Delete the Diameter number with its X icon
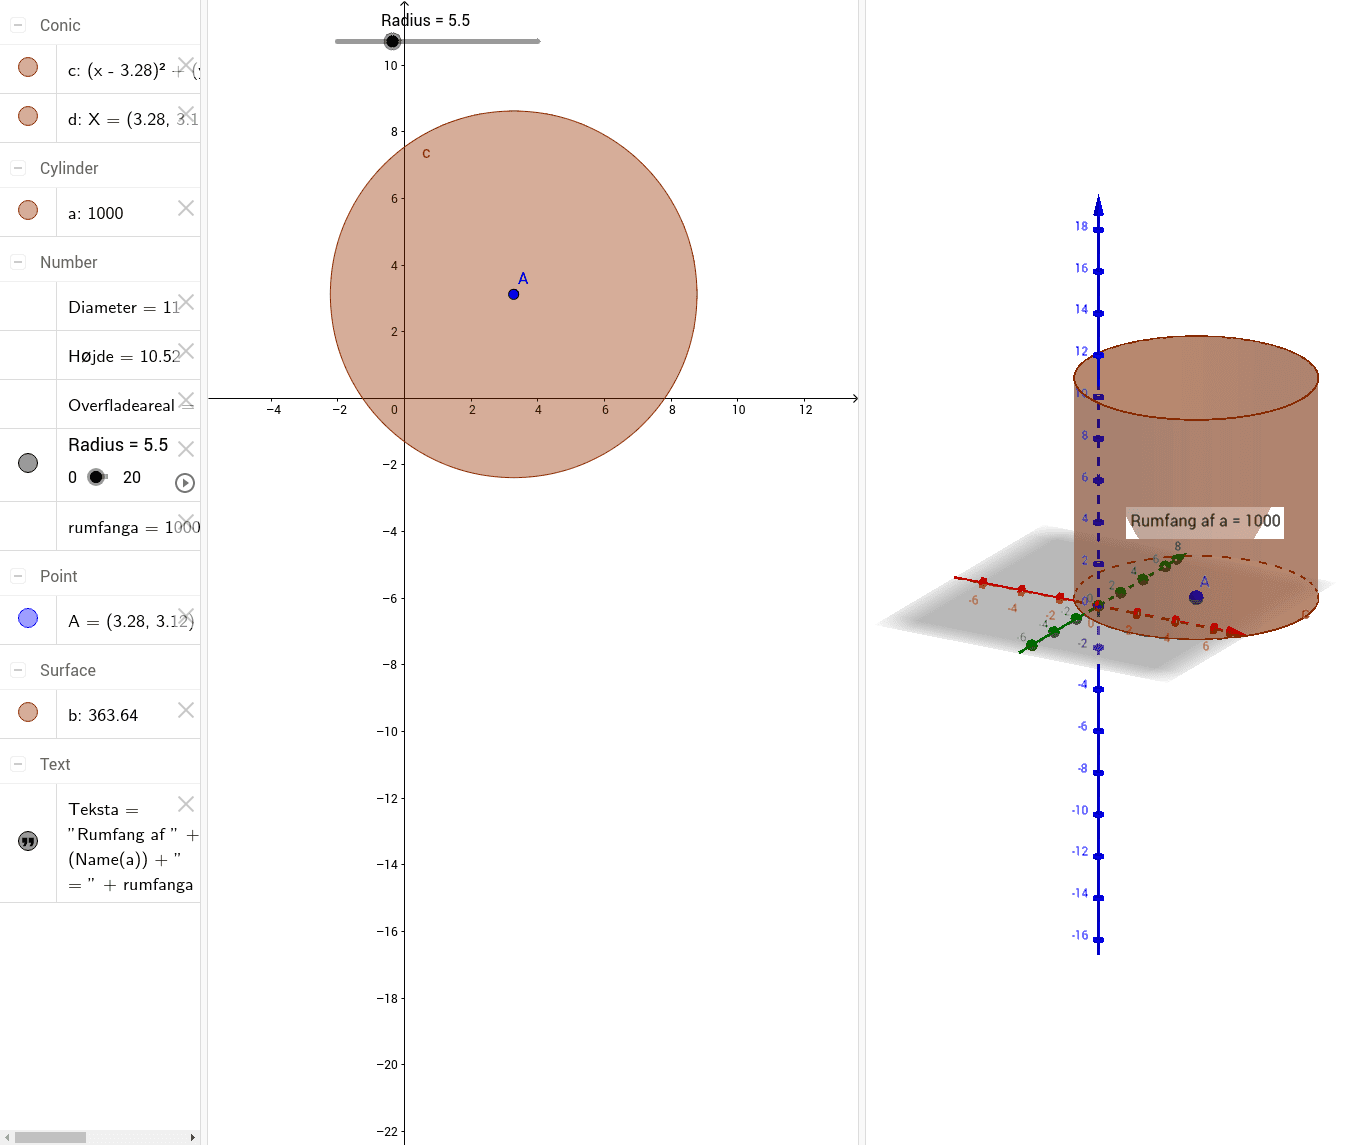This screenshot has height=1147, width=1347. click(x=185, y=302)
